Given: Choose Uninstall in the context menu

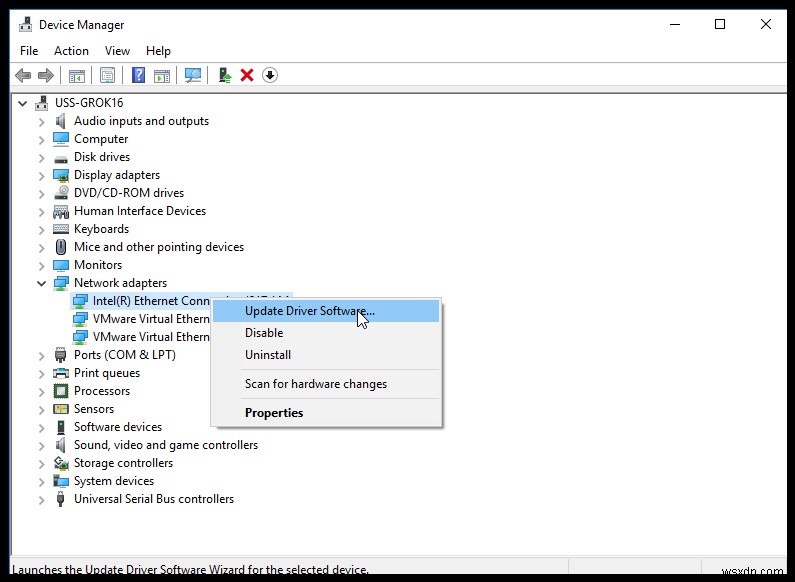Looking at the screenshot, I should tap(326, 355).
